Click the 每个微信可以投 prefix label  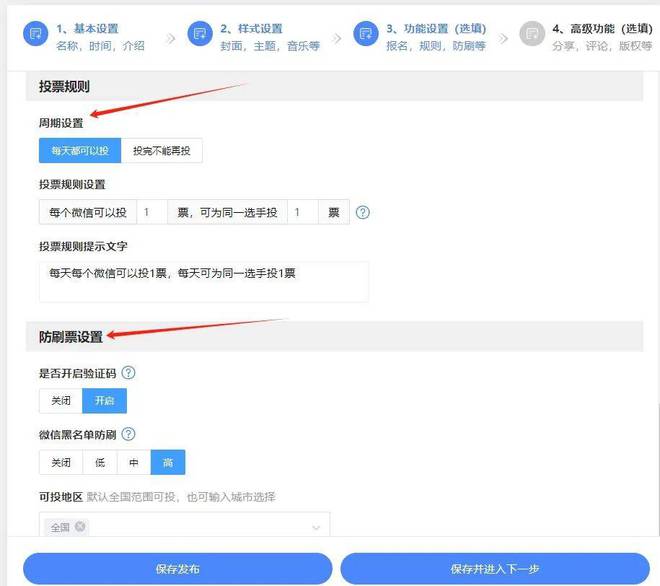(88, 212)
